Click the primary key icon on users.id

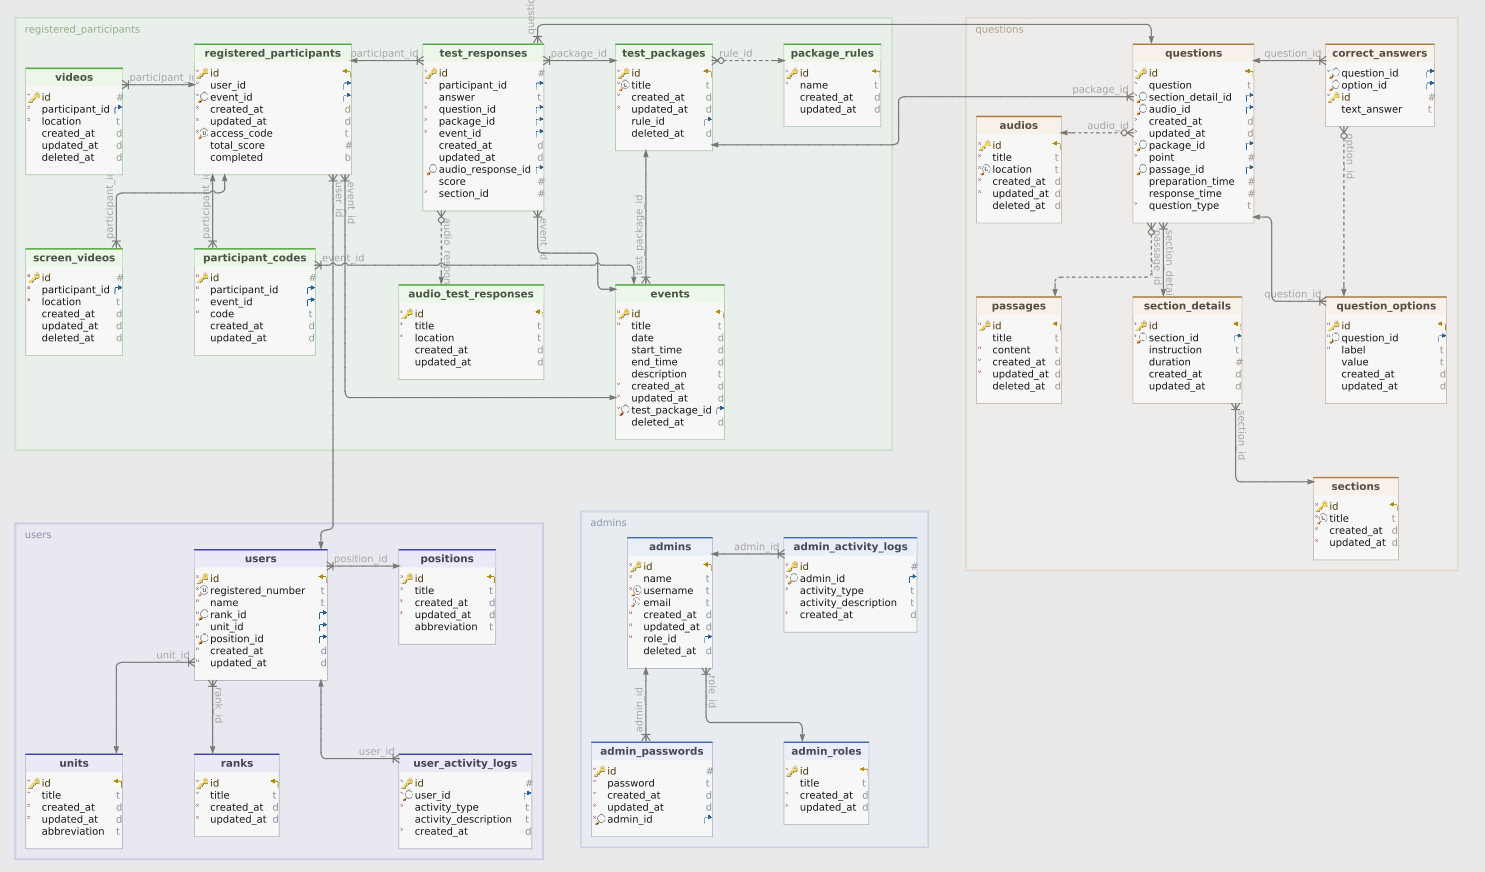[204, 578]
